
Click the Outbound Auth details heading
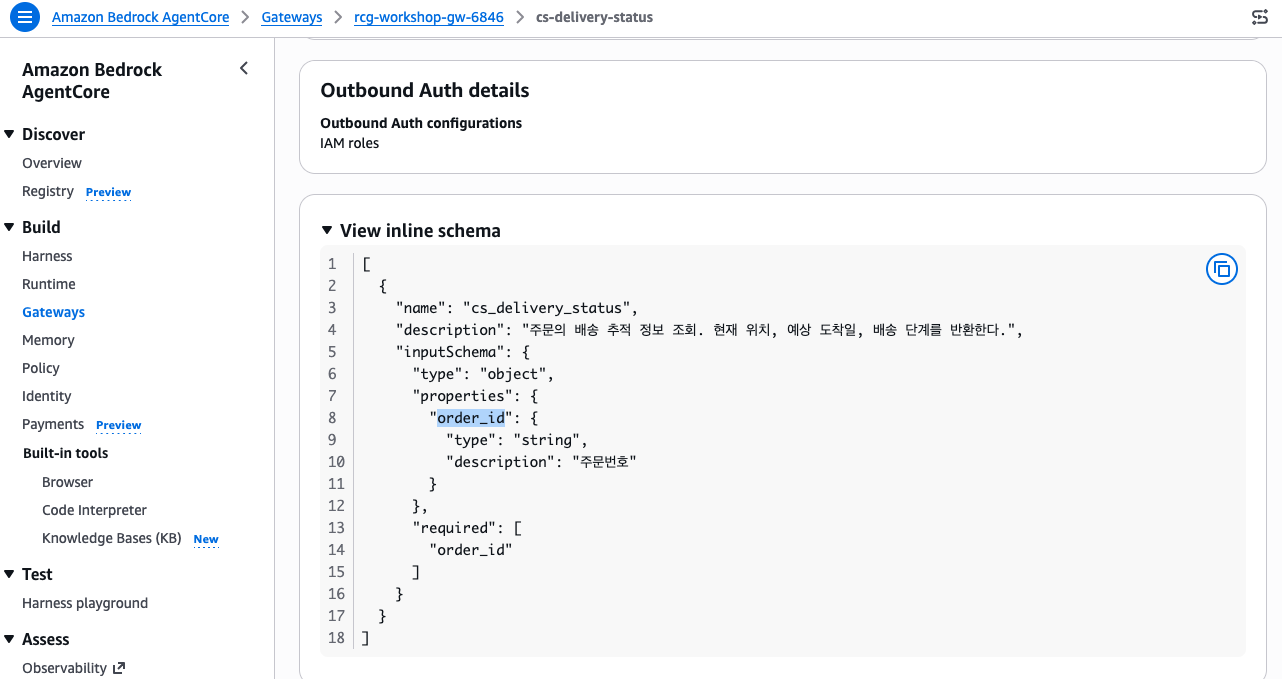[425, 90]
